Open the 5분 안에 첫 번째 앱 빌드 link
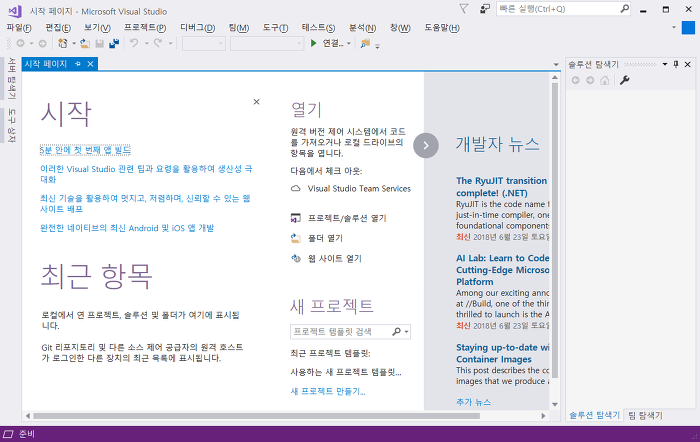Image resolution: width=700 pixels, height=442 pixels. [85, 150]
